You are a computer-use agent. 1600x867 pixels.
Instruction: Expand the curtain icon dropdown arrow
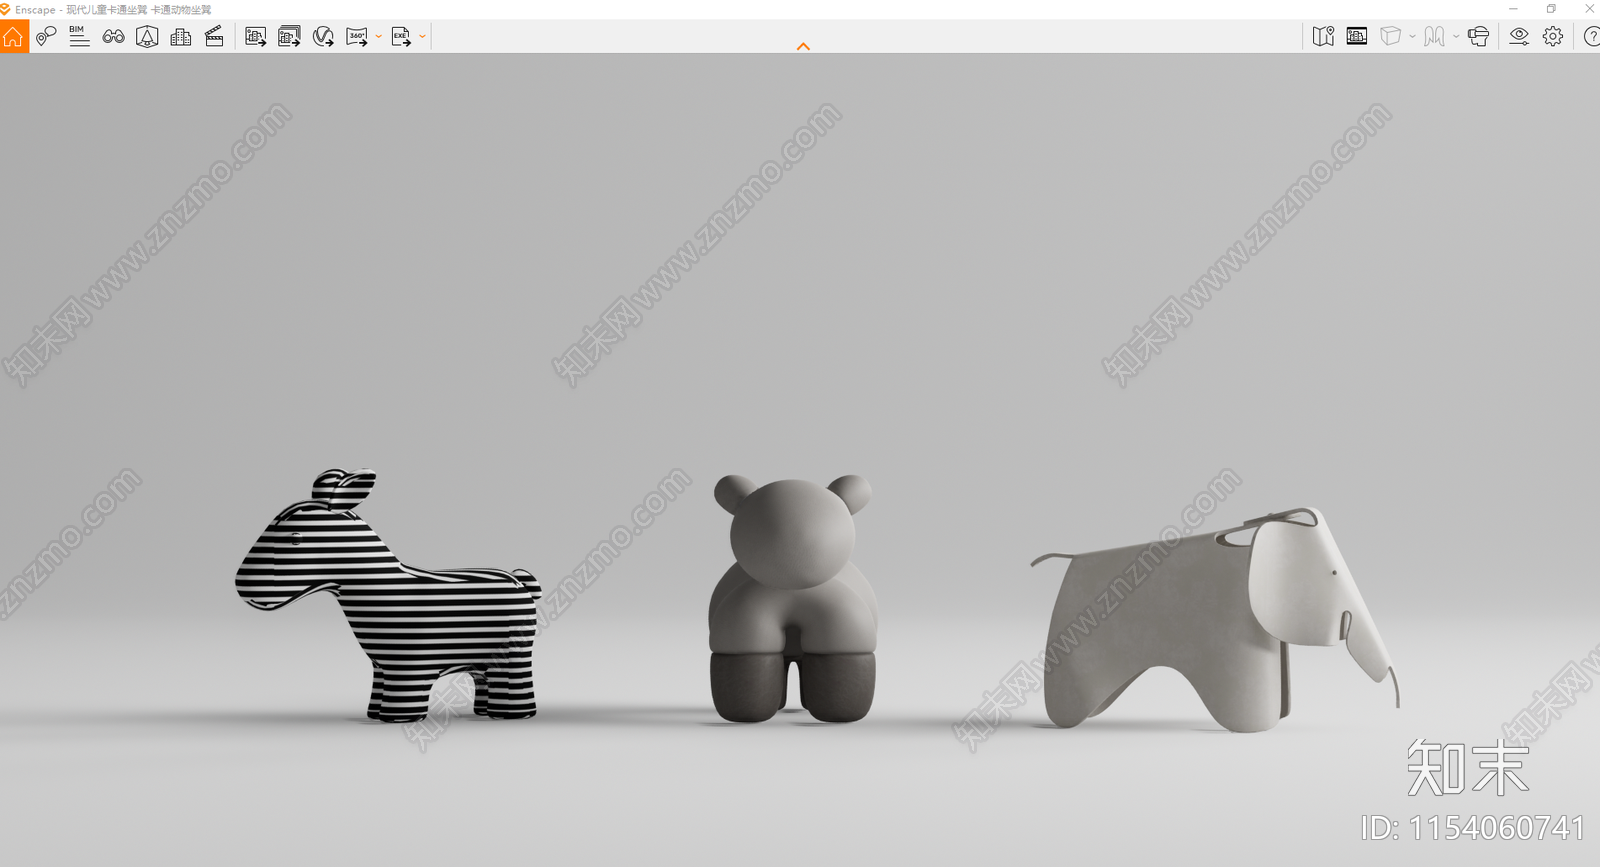click(1456, 37)
